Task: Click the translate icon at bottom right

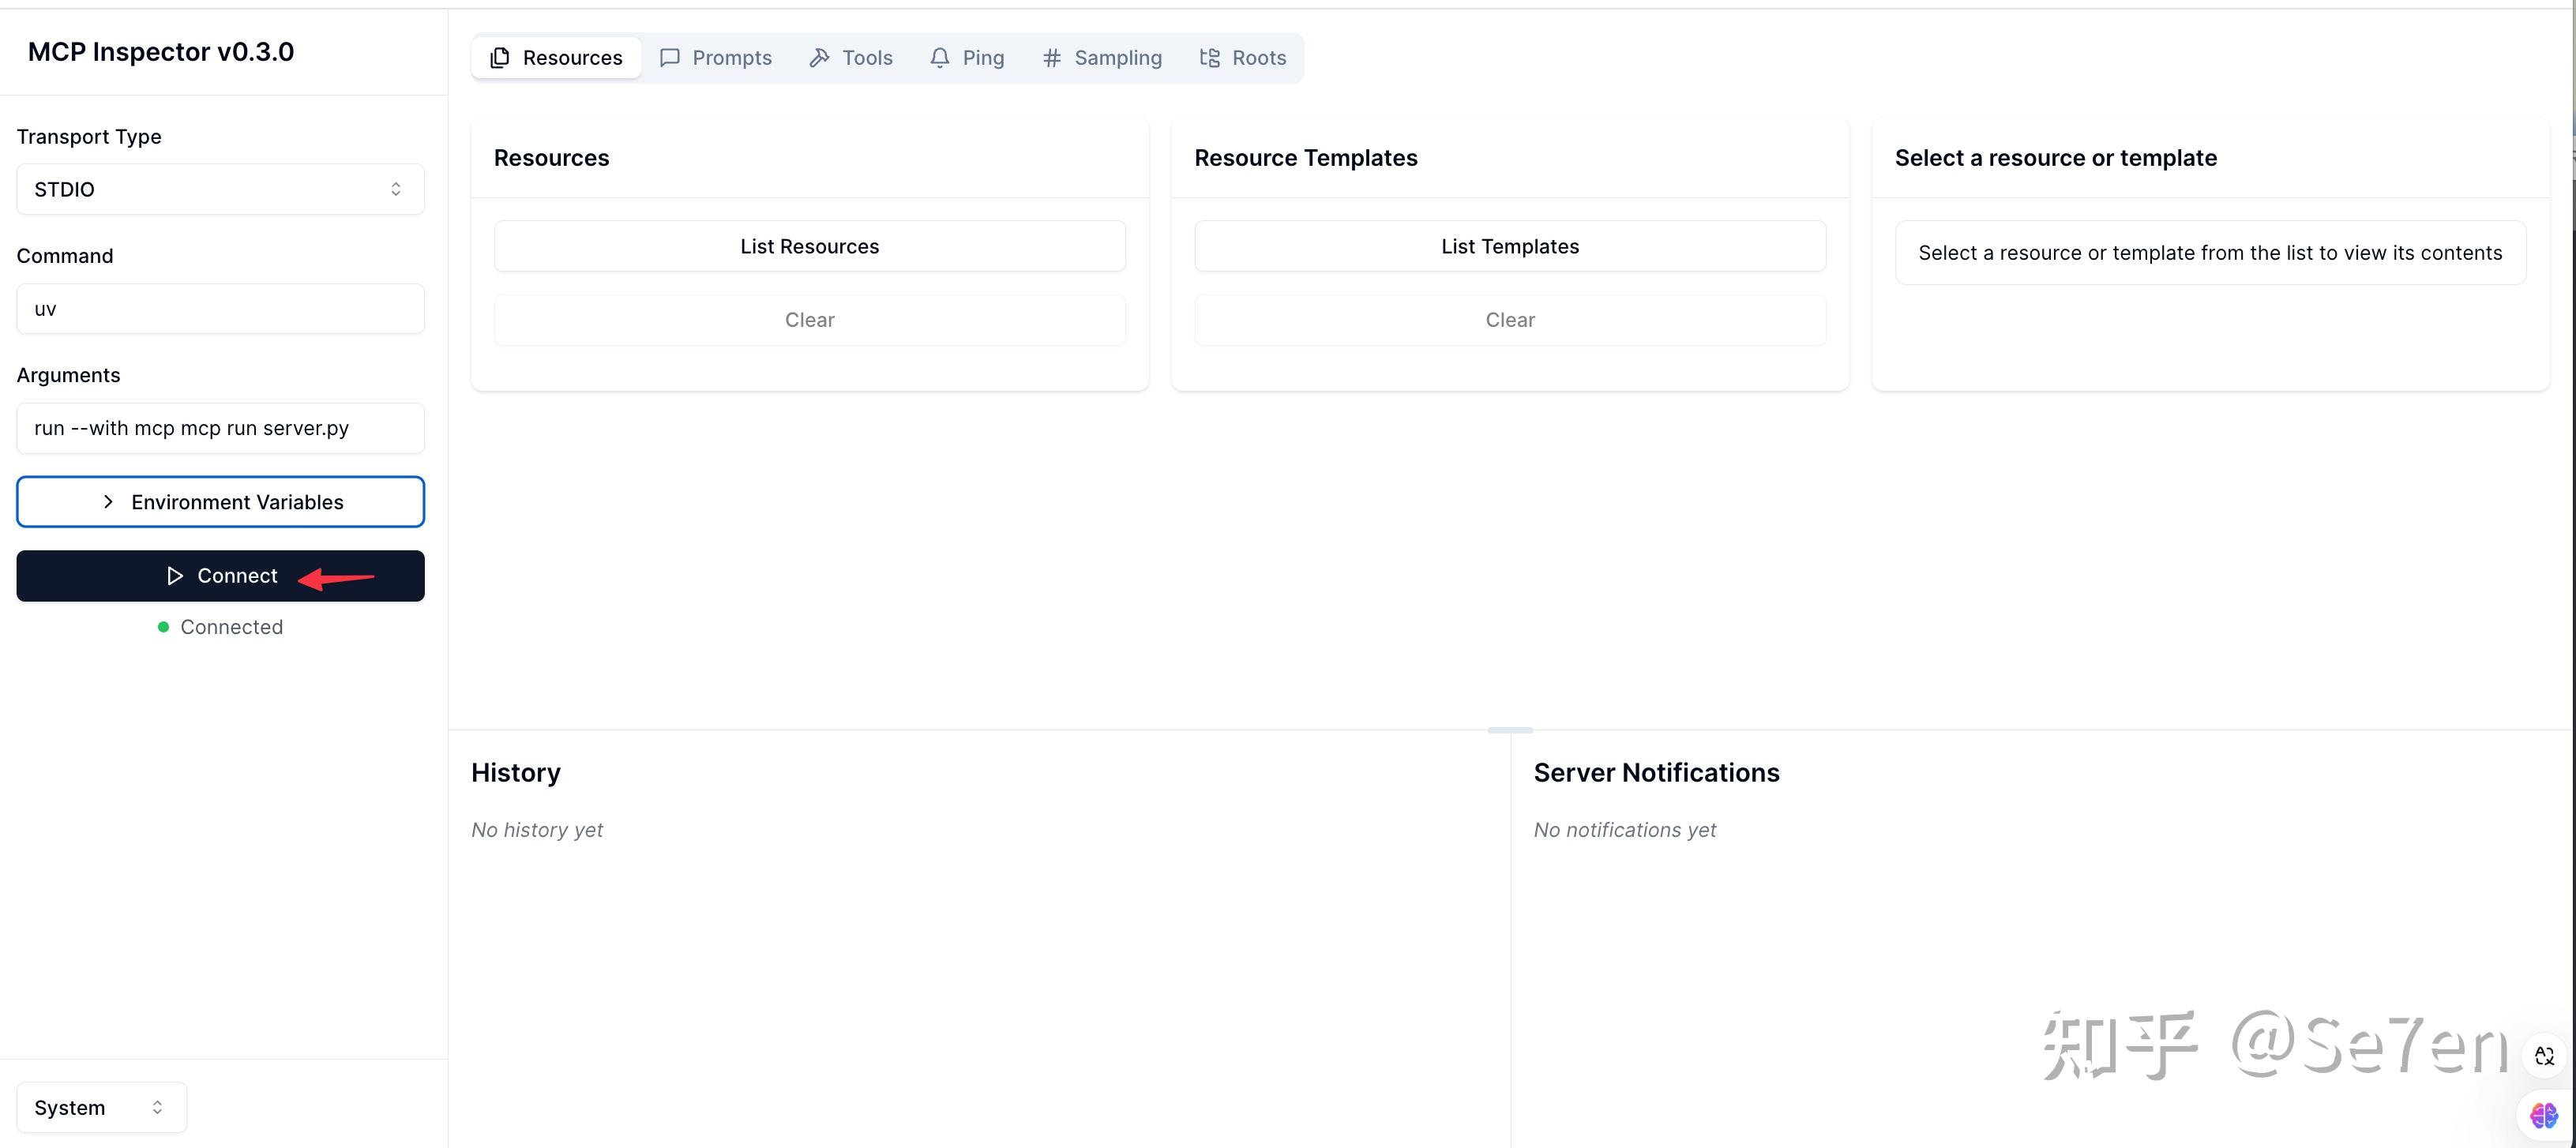Action: click(x=2544, y=1056)
